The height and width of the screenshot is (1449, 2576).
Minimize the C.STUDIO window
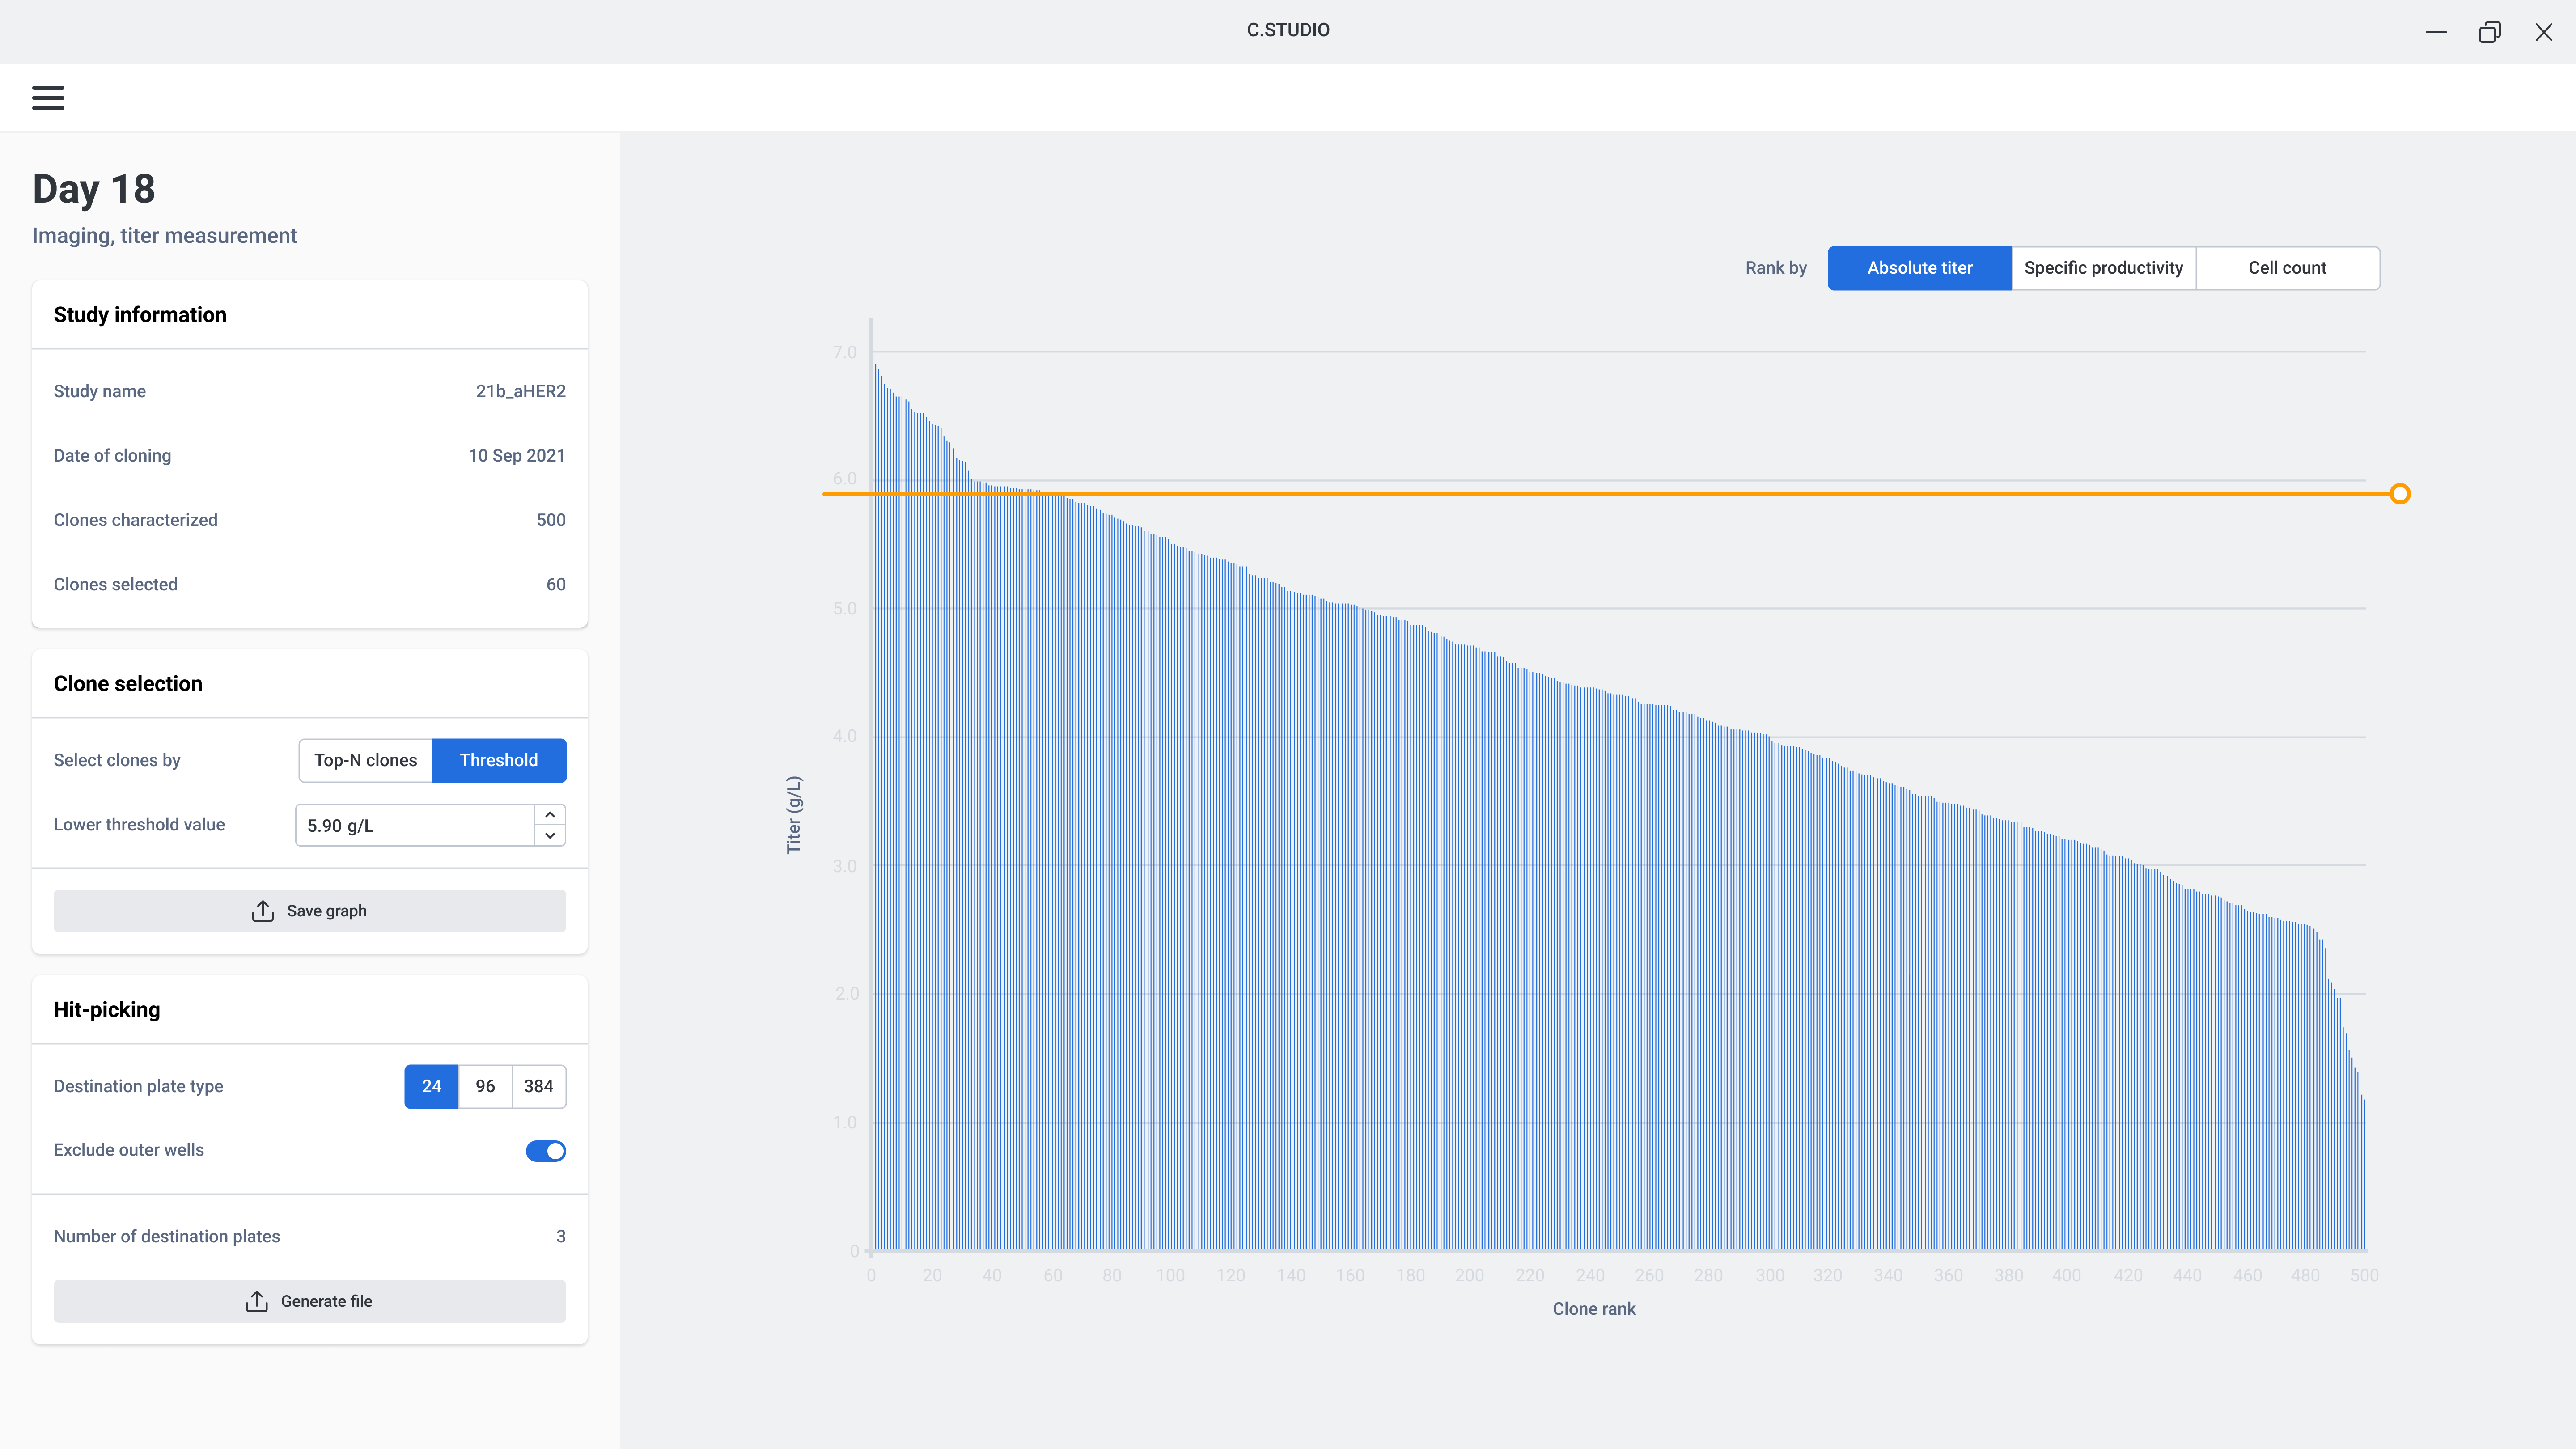[x=2436, y=32]
